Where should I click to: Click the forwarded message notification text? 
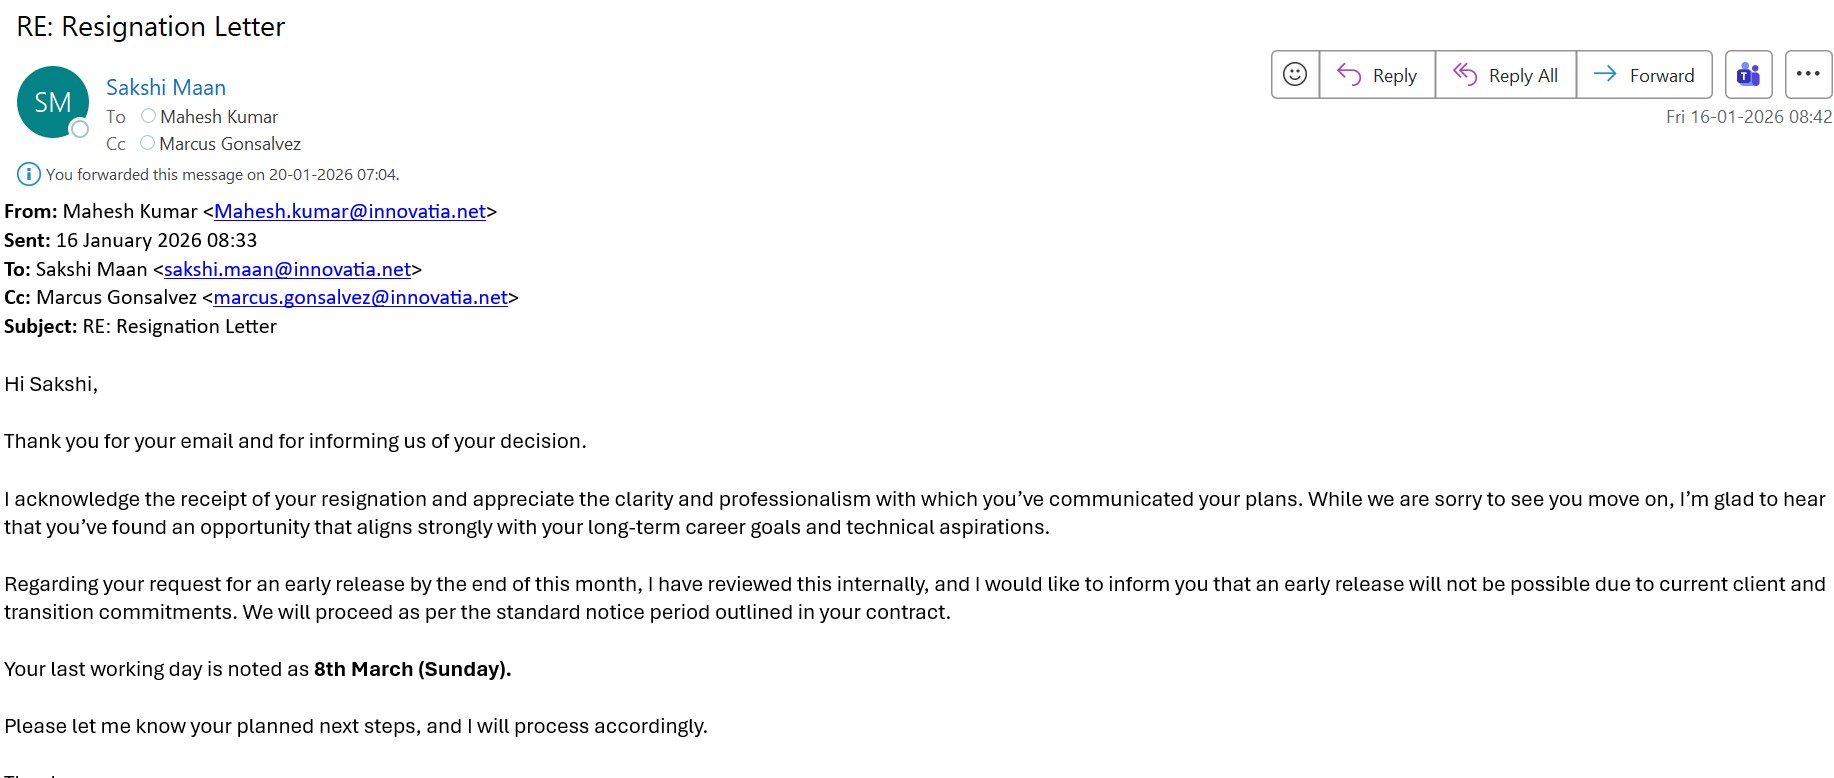pos(222,174)
